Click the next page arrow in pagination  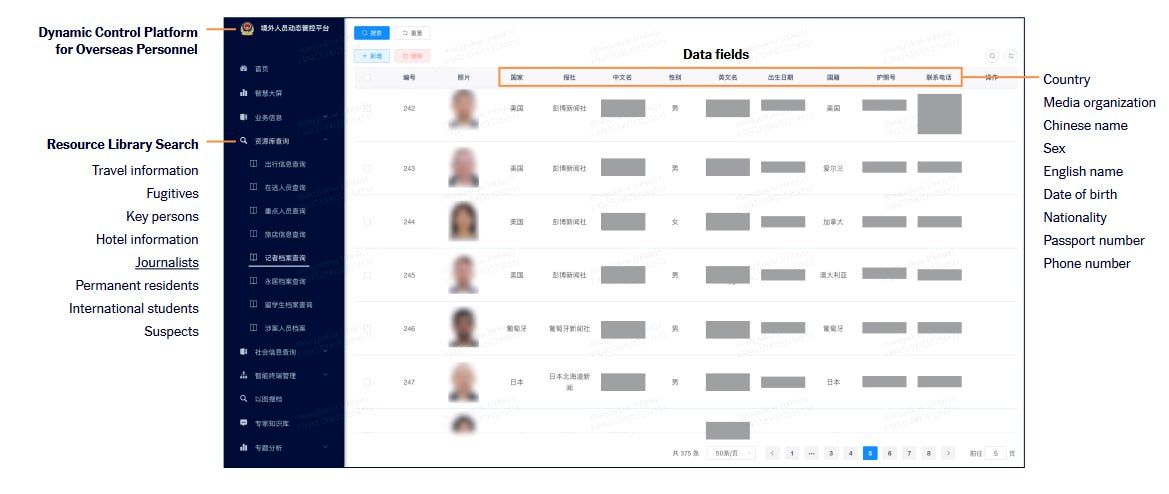tap(948, 453)
